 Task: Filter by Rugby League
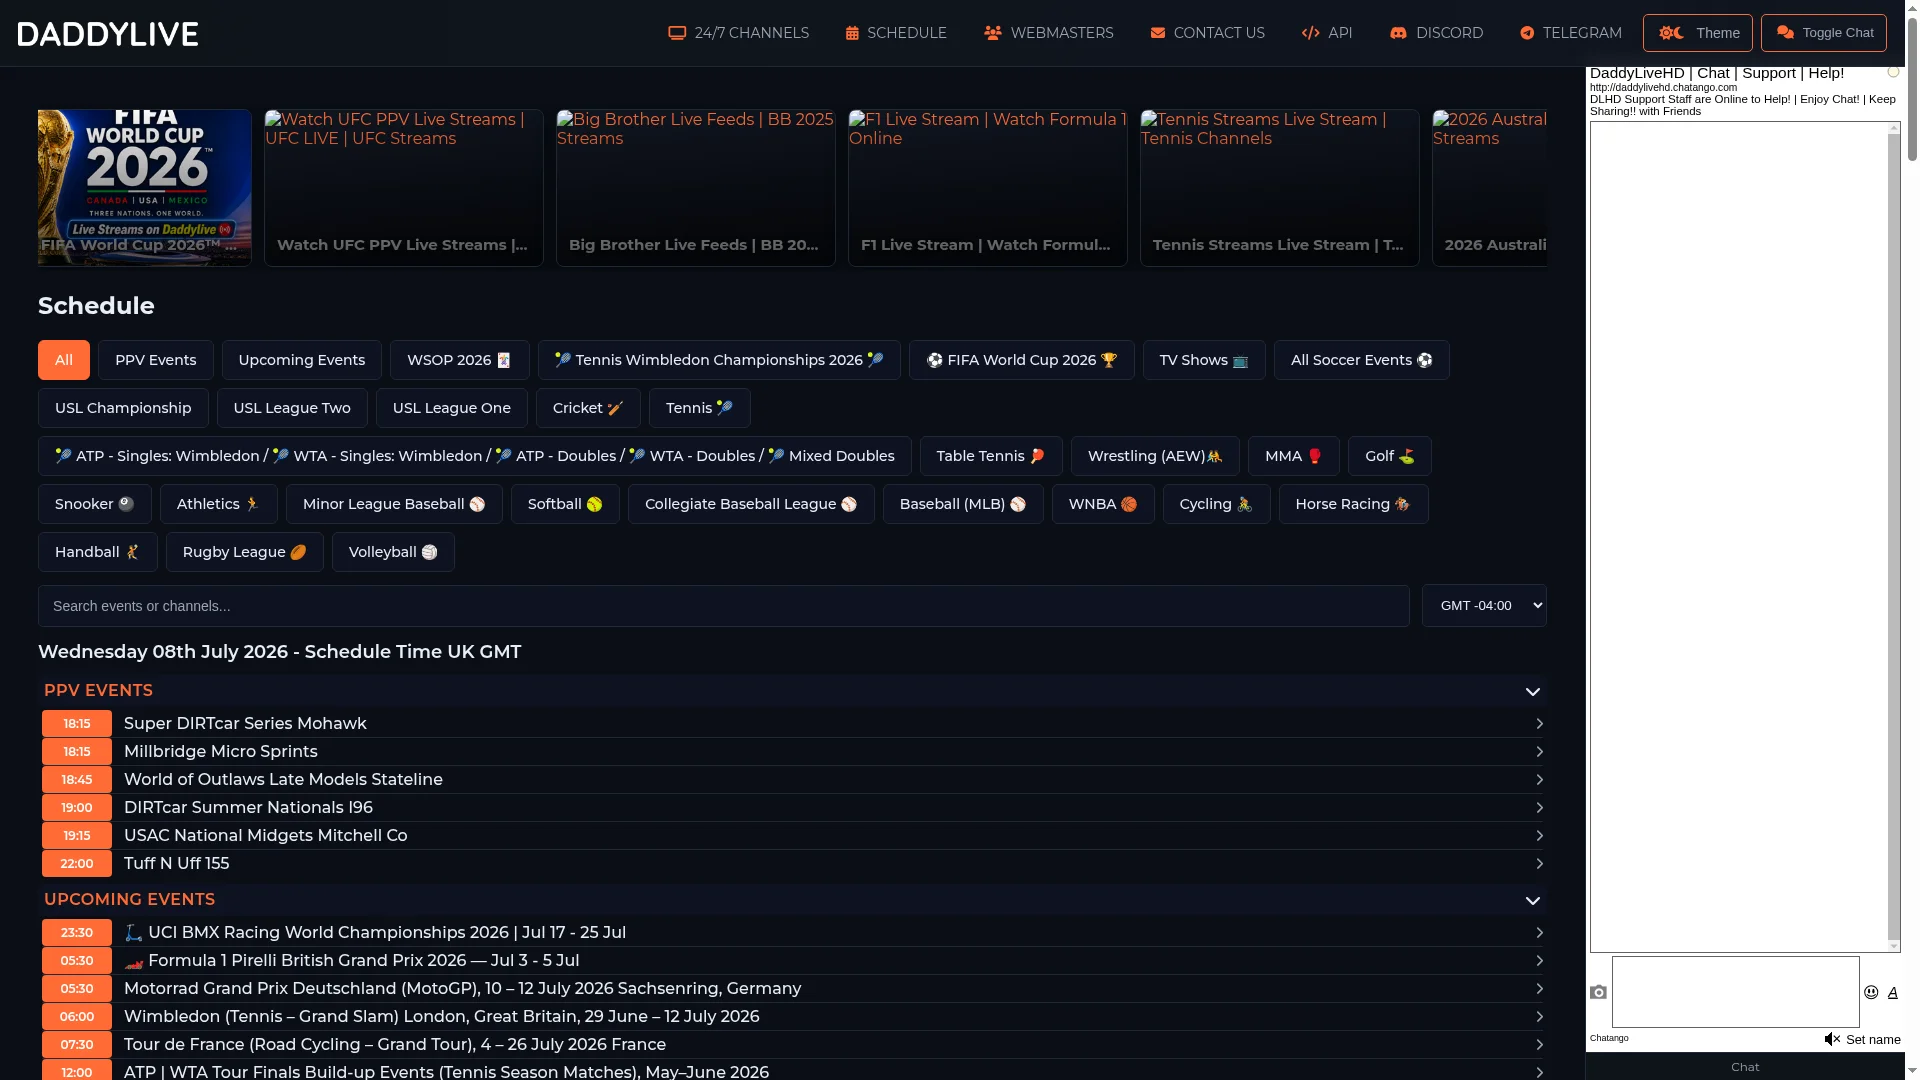point(245,552)
